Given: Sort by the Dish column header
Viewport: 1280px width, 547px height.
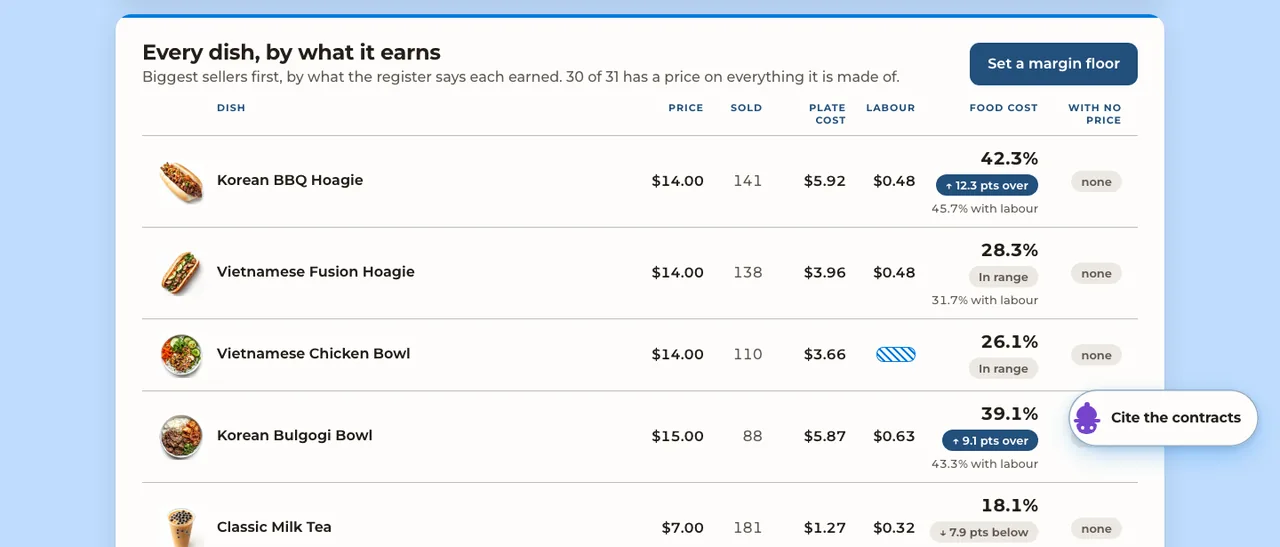Looking at the screenshot, I should pyautogui.click(x=231, y=108).
